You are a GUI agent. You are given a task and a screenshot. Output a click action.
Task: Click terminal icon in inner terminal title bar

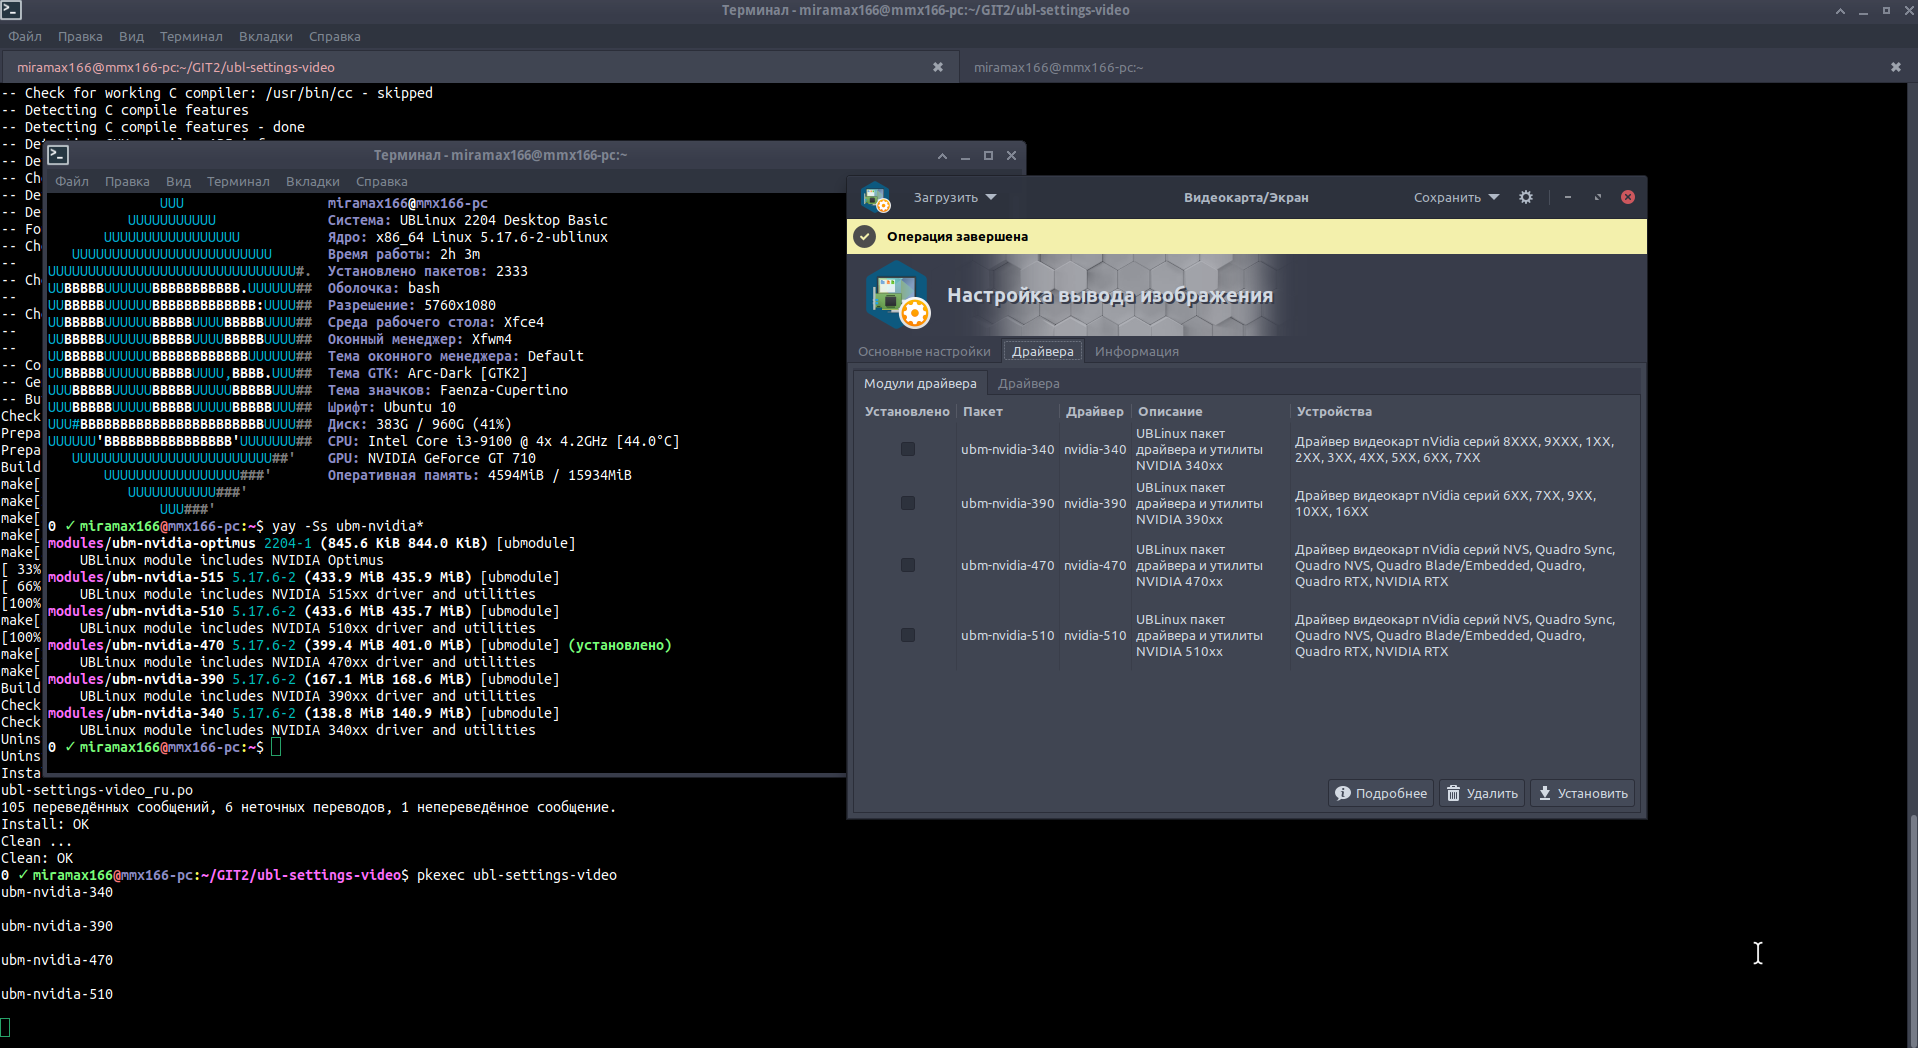[58, 155]
